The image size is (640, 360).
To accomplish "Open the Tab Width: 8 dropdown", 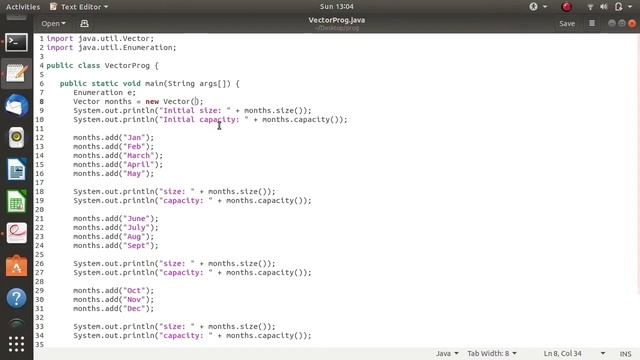I will (492, 353).
